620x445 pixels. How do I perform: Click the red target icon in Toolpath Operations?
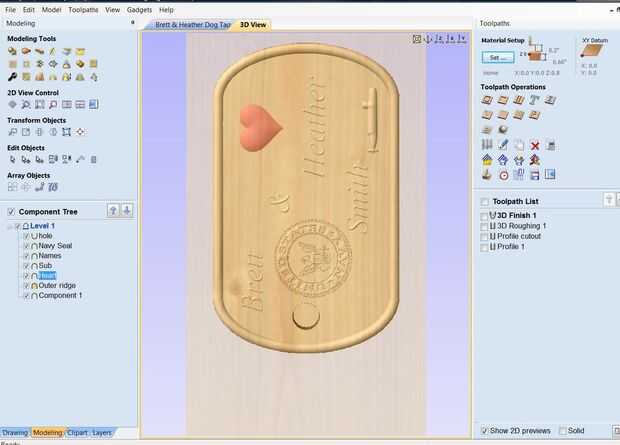503,175
